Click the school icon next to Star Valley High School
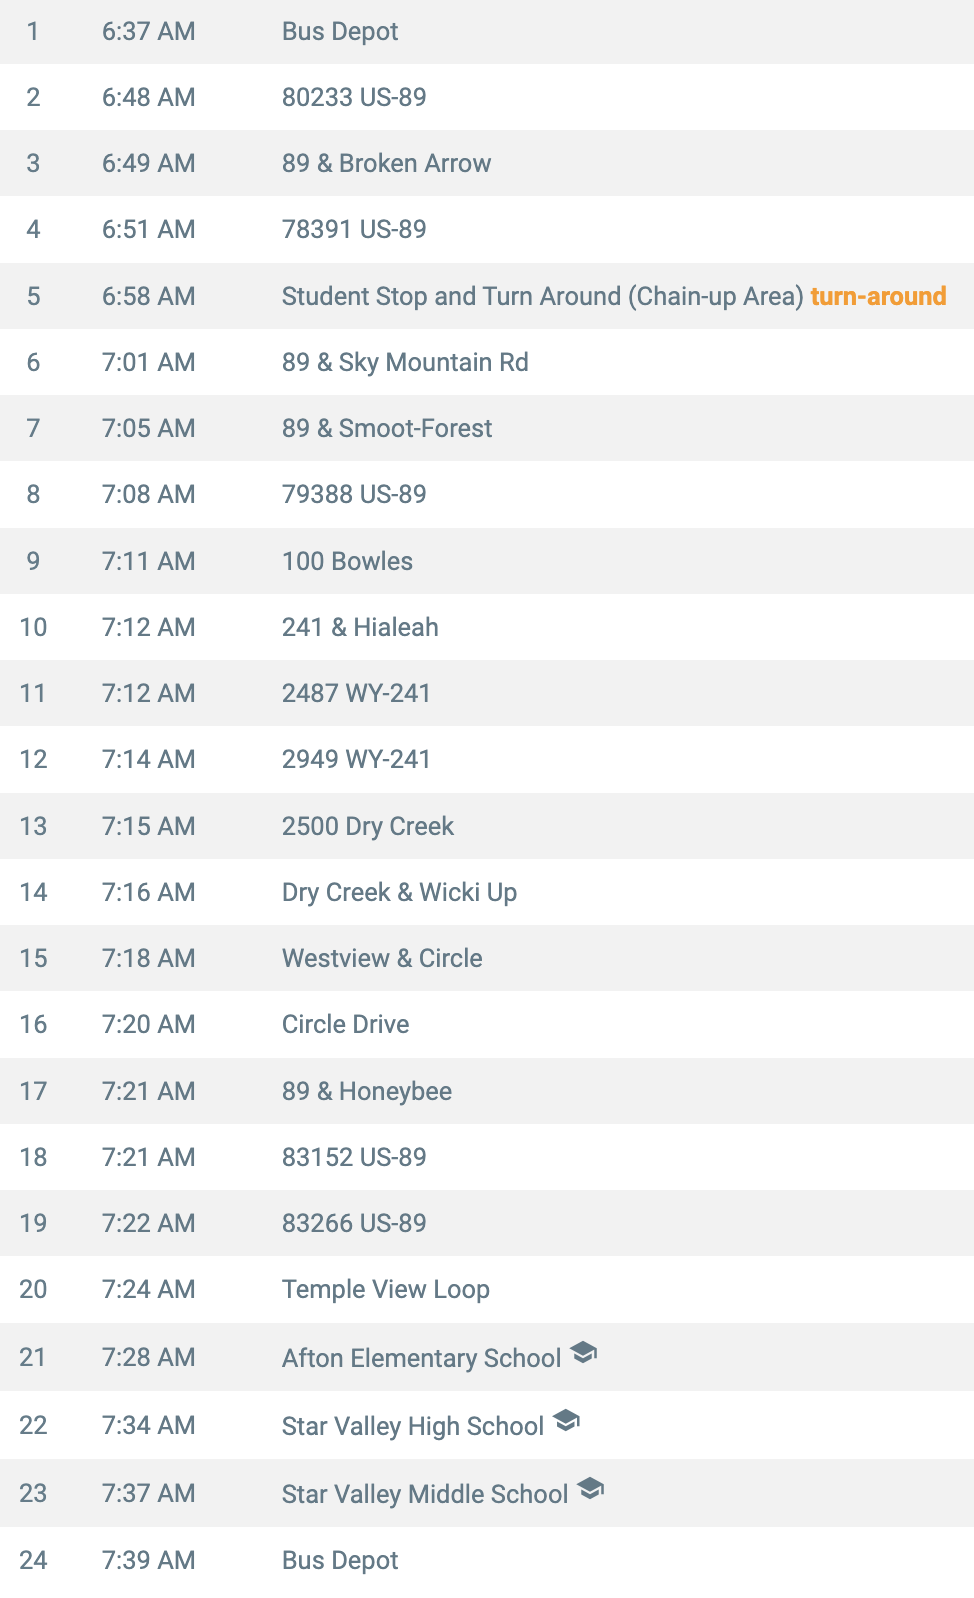Viewport: 974px width, 1598px height. (x=566, y=1420)
